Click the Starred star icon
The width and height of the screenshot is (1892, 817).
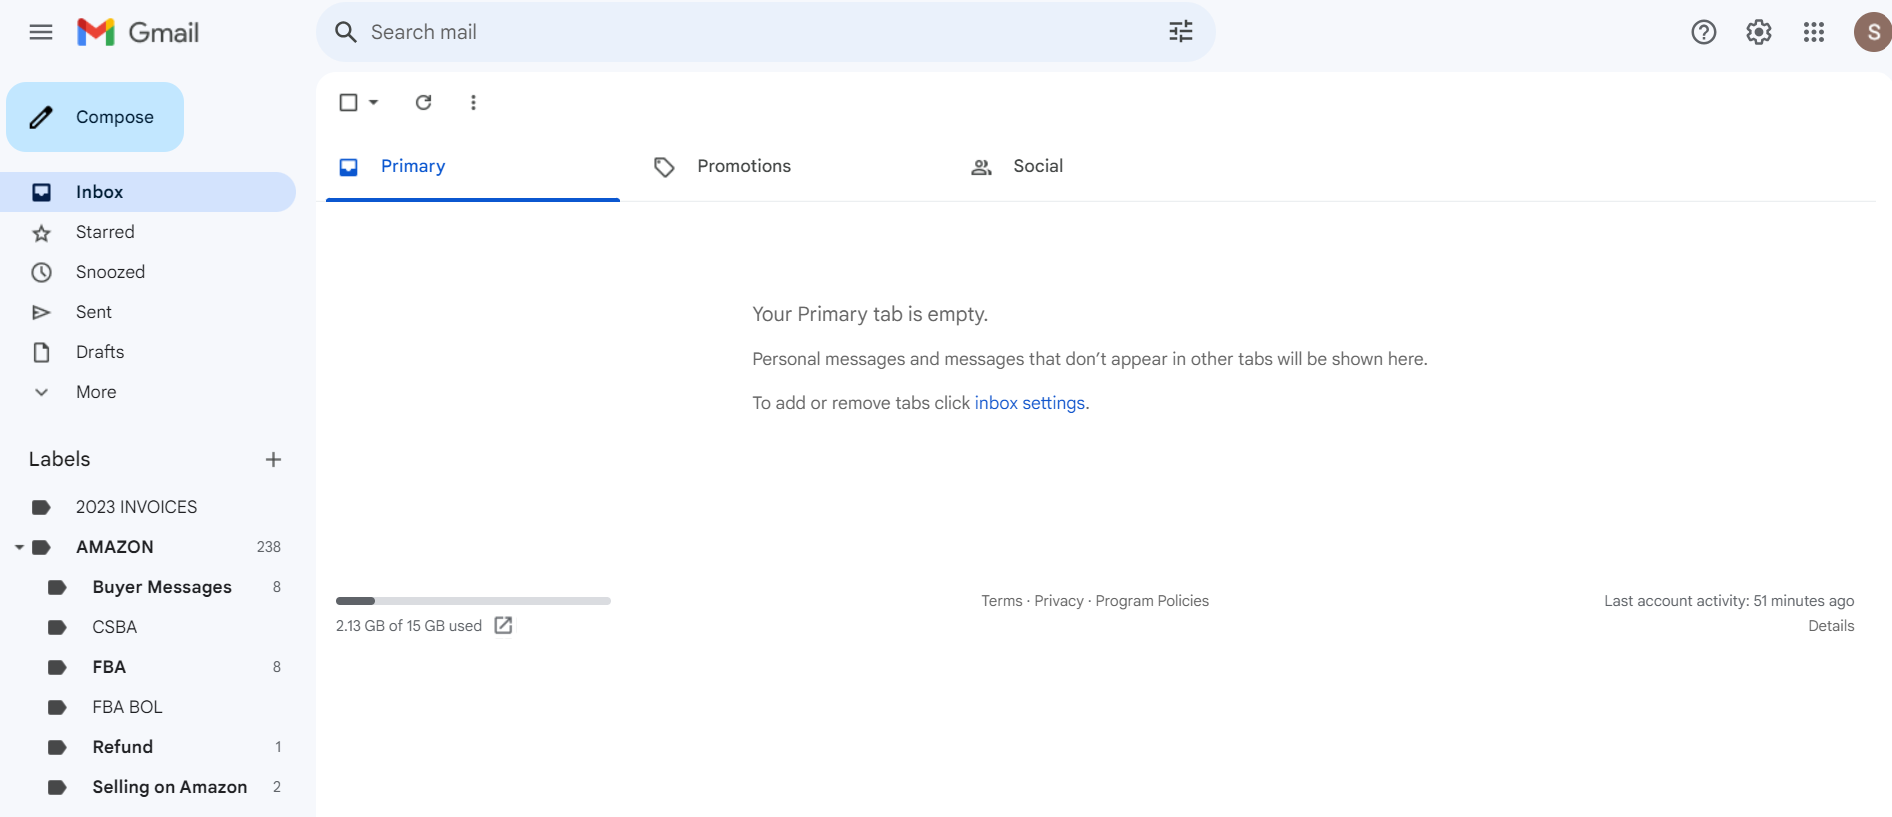pos(41,233)
